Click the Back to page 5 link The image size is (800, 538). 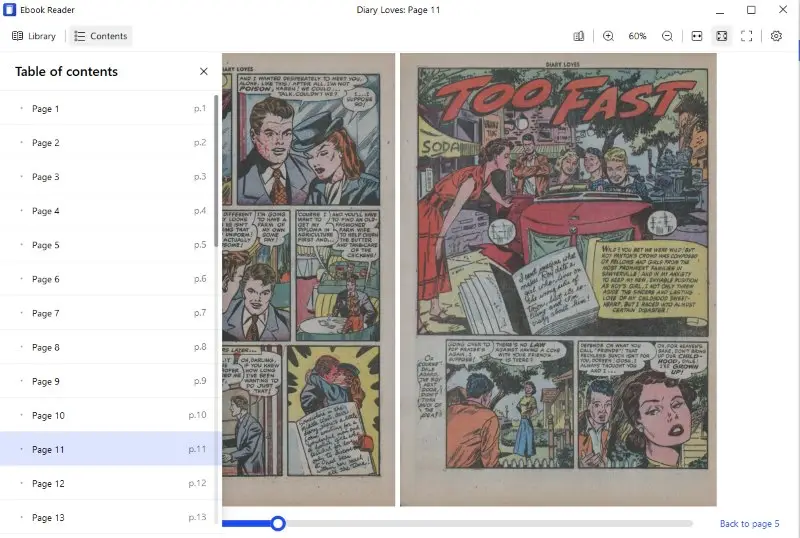pos(749,524)
